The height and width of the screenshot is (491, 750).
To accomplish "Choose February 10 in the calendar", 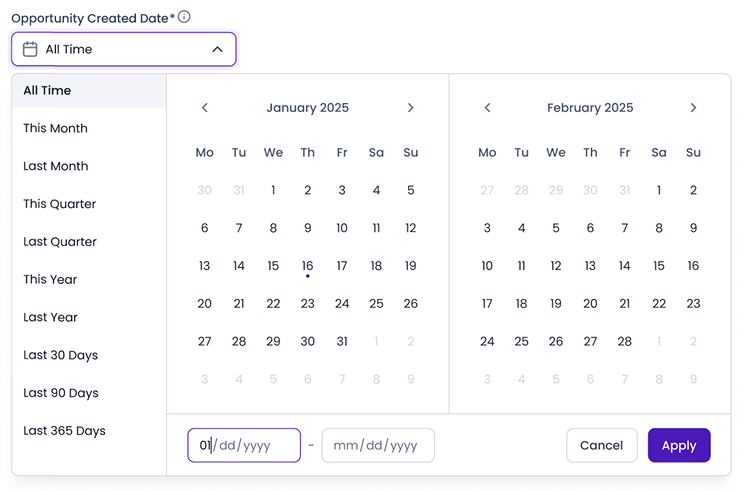I will [x=487, y=266].
